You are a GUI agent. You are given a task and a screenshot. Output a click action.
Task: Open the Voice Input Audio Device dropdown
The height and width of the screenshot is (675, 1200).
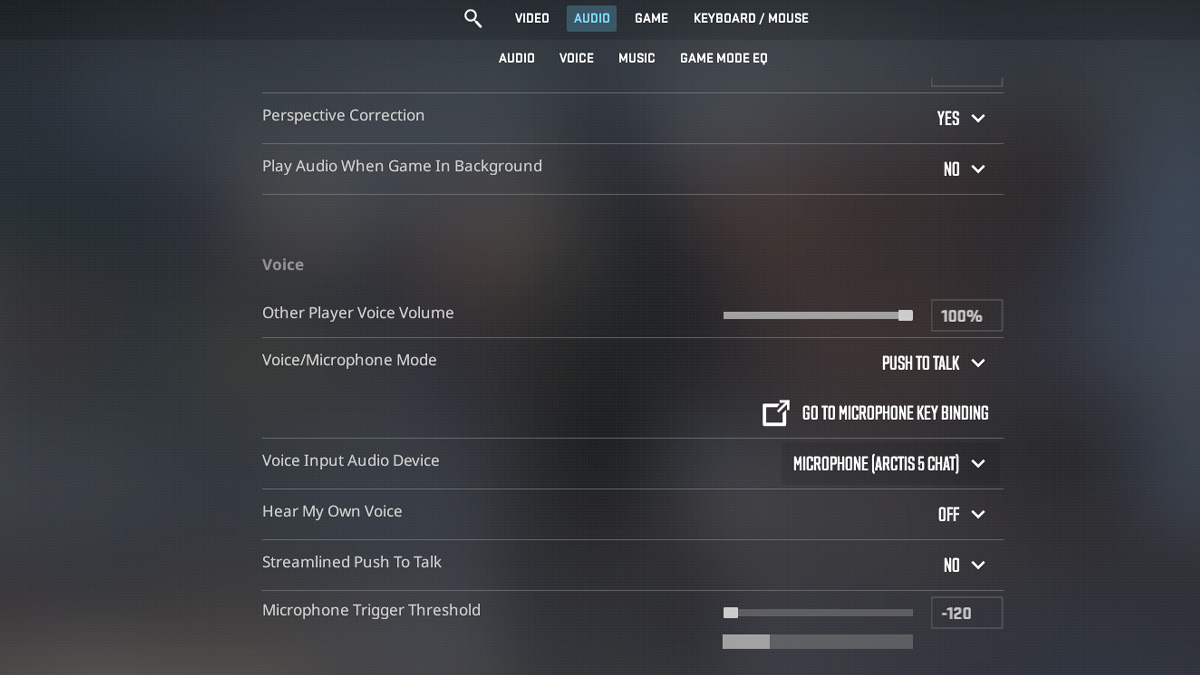[889, 464]
